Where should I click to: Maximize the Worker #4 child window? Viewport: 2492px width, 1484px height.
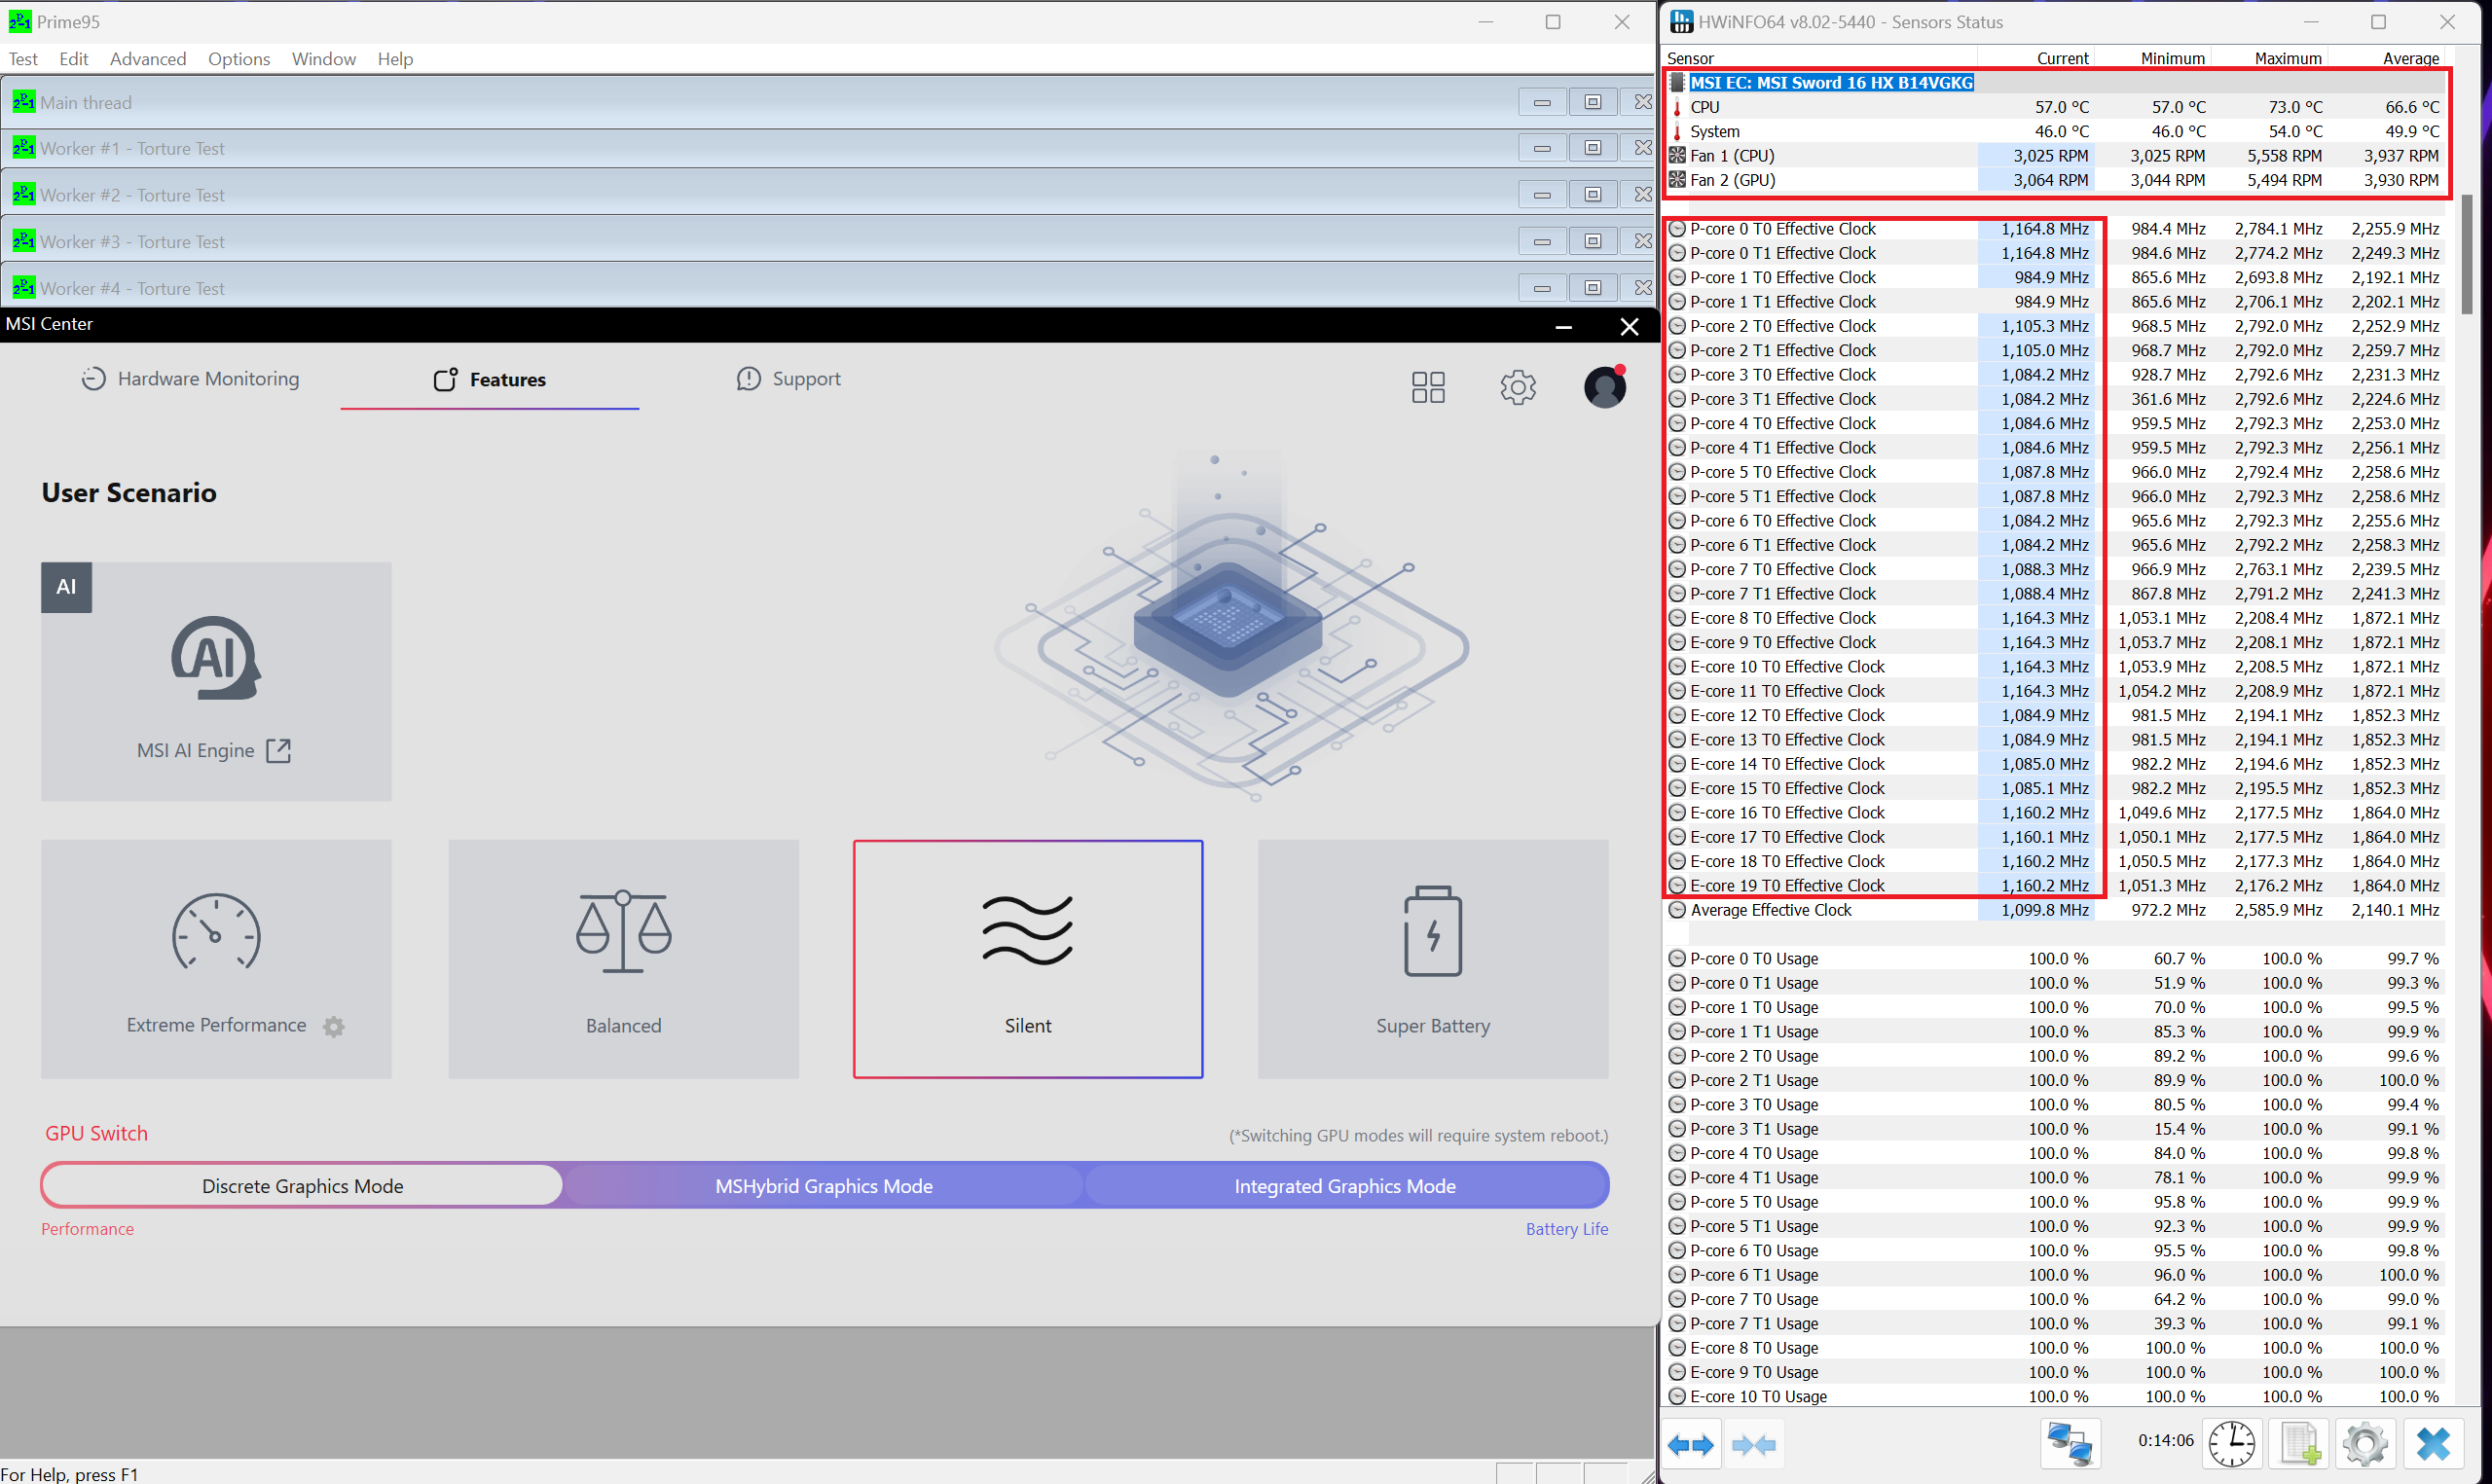tap(1593, 288)
